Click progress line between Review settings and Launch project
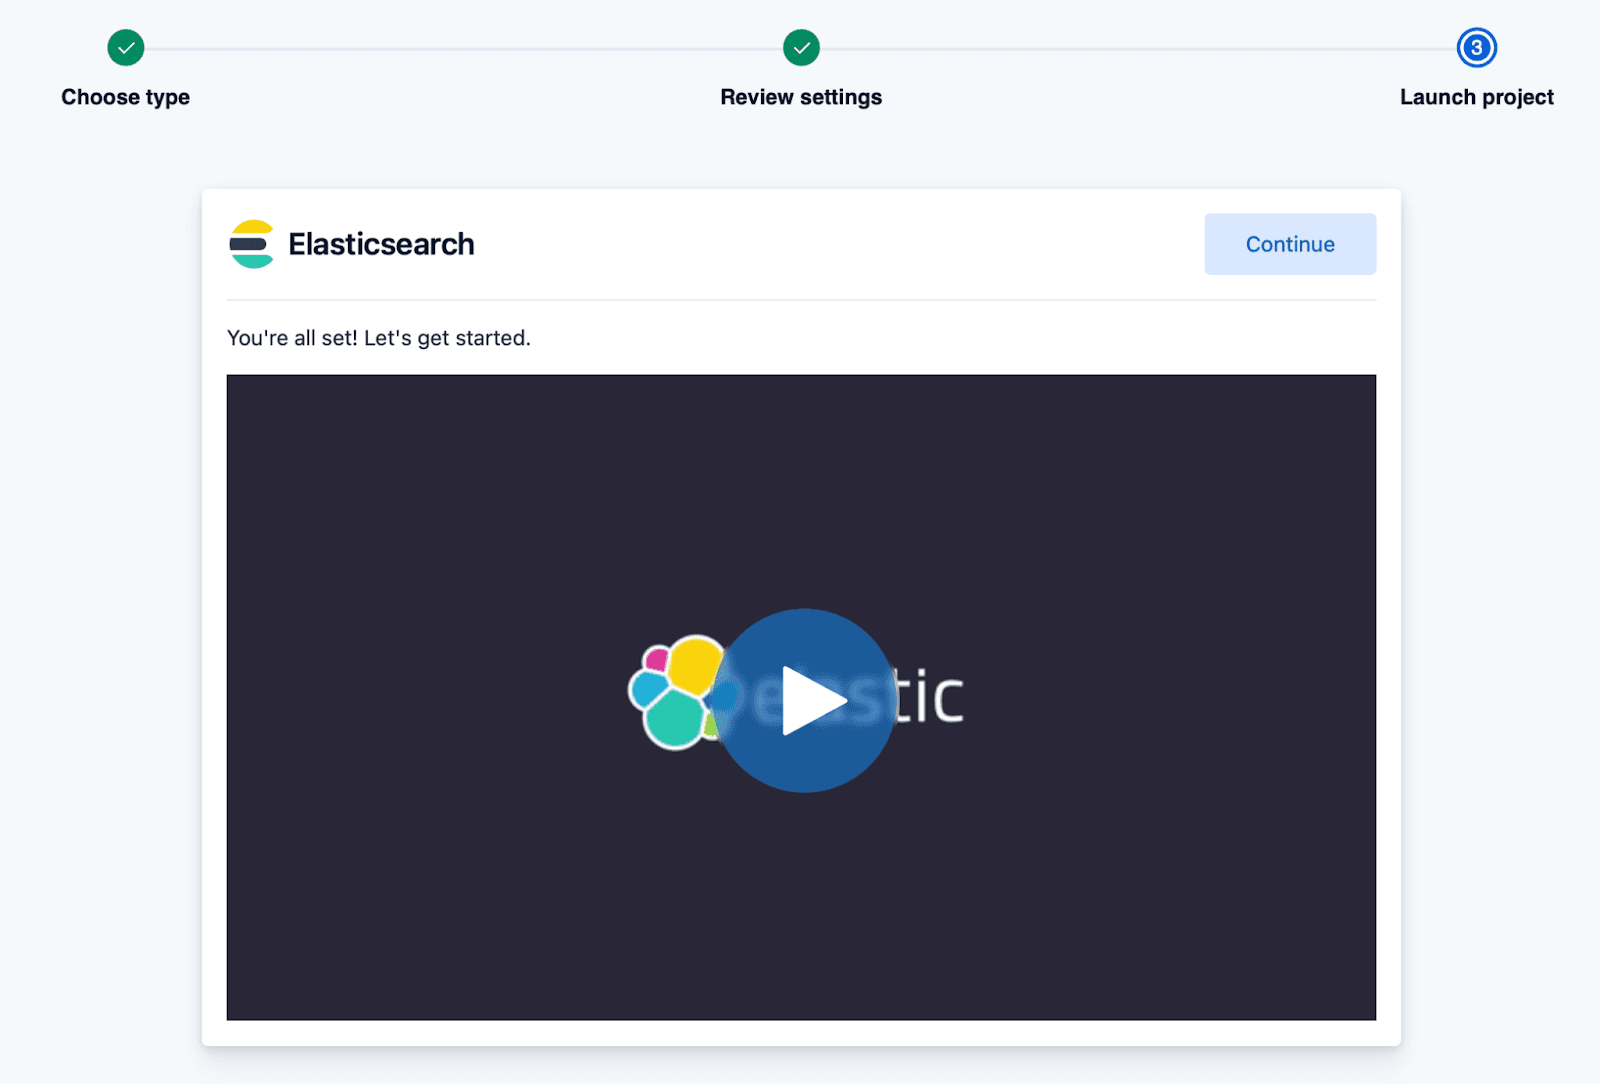Screen dimensions: 1600x1084 pos(1138,48)
